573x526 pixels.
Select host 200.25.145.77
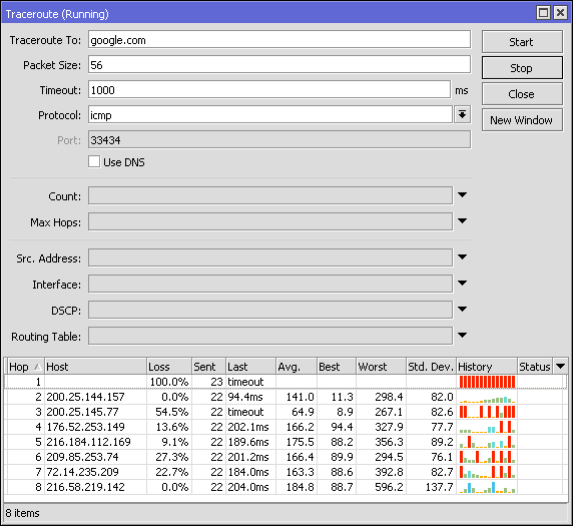(82, 412)
